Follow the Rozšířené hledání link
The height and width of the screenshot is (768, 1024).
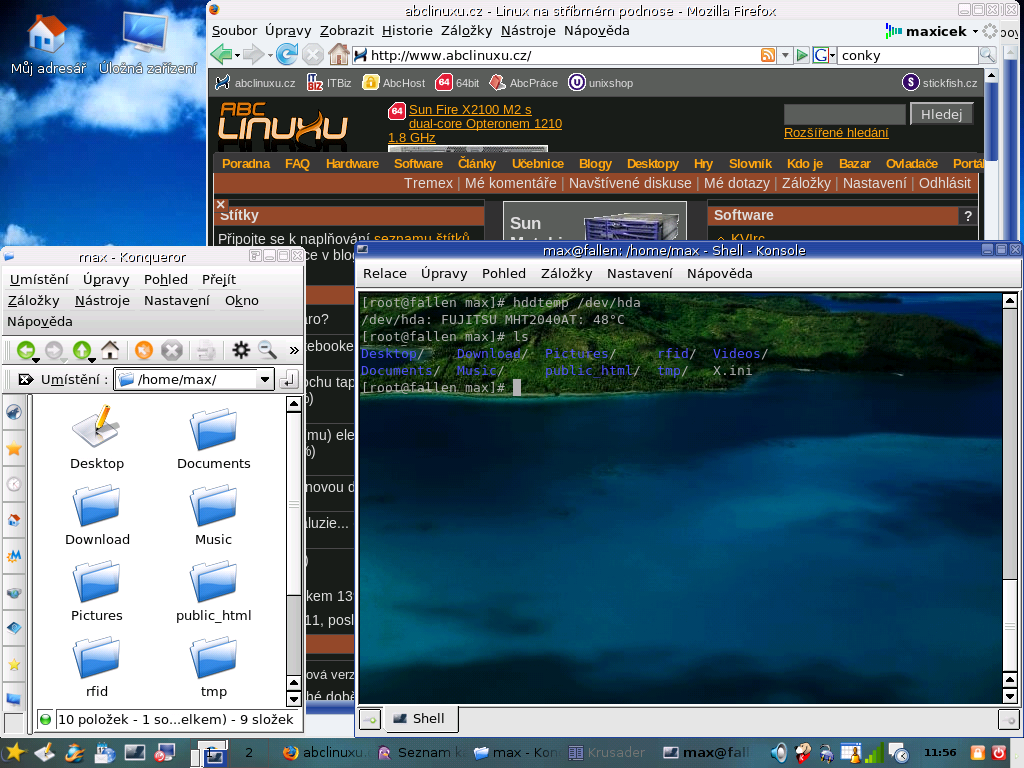click(x=836, y=133)
